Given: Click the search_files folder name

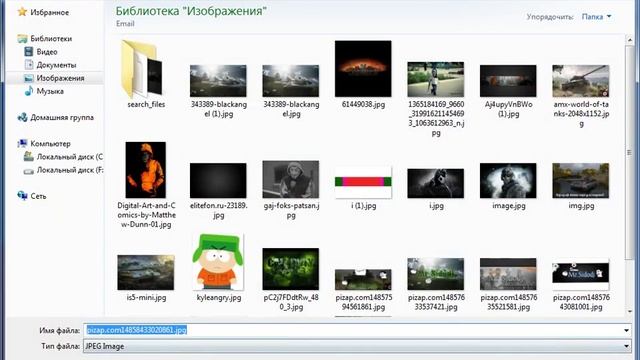Looking at the screenshot, I should [146, 104].
